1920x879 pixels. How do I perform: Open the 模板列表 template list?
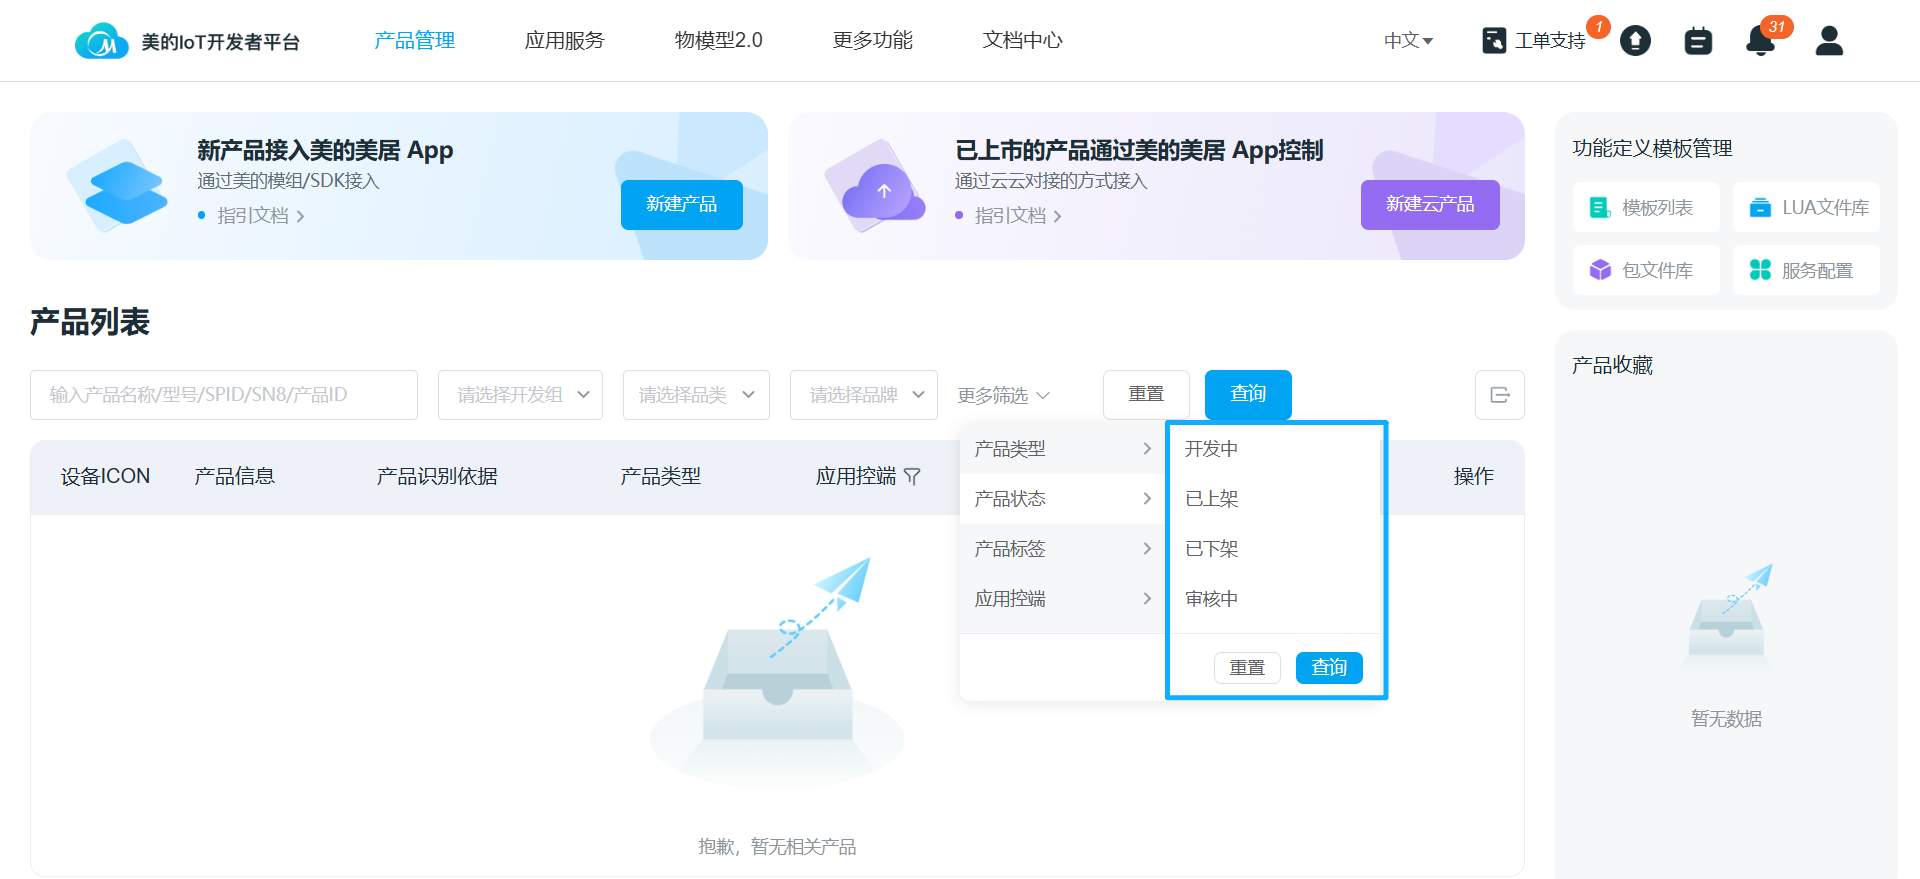tap(1645, 207)
